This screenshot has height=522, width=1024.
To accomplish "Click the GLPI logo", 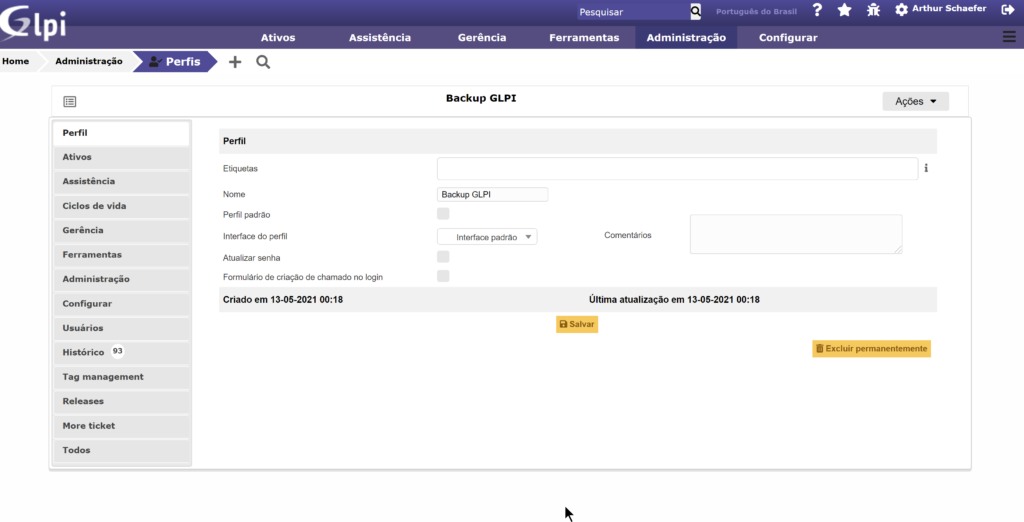I will [x=33, y=24].
